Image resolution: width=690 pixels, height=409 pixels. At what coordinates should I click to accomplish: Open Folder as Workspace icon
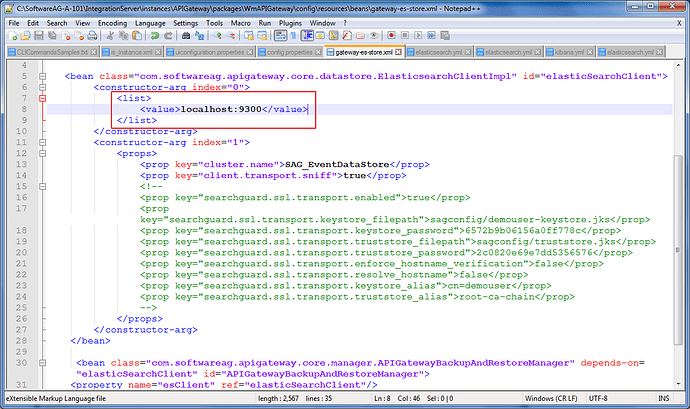(360, 36)
